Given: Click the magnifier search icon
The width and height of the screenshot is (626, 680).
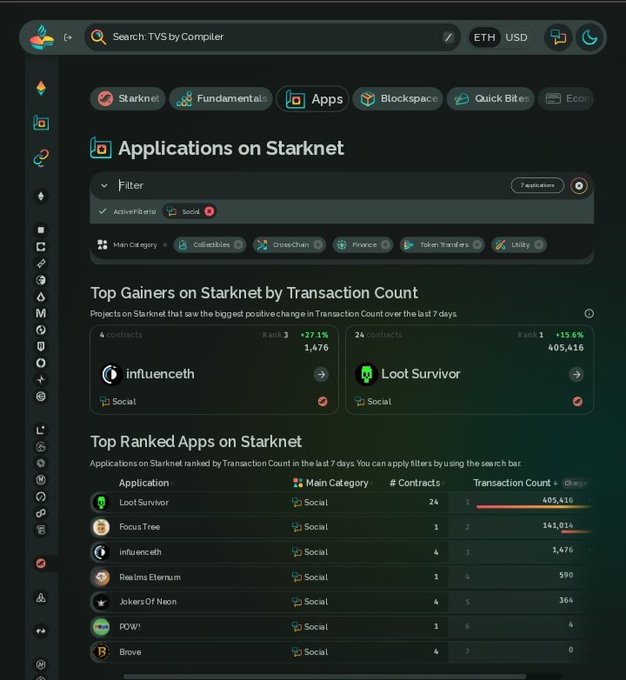Looking at the screenshot, I should pyautogui.click(x=98, y=37).
